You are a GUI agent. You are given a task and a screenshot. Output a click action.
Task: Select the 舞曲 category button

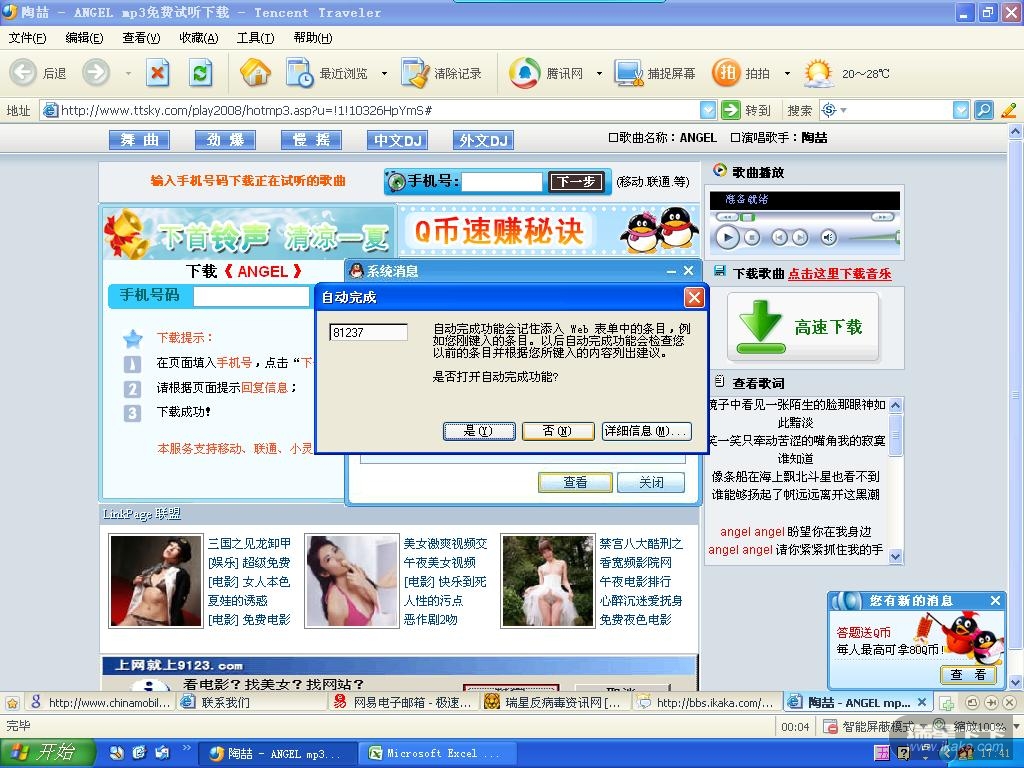click(139, 140)
